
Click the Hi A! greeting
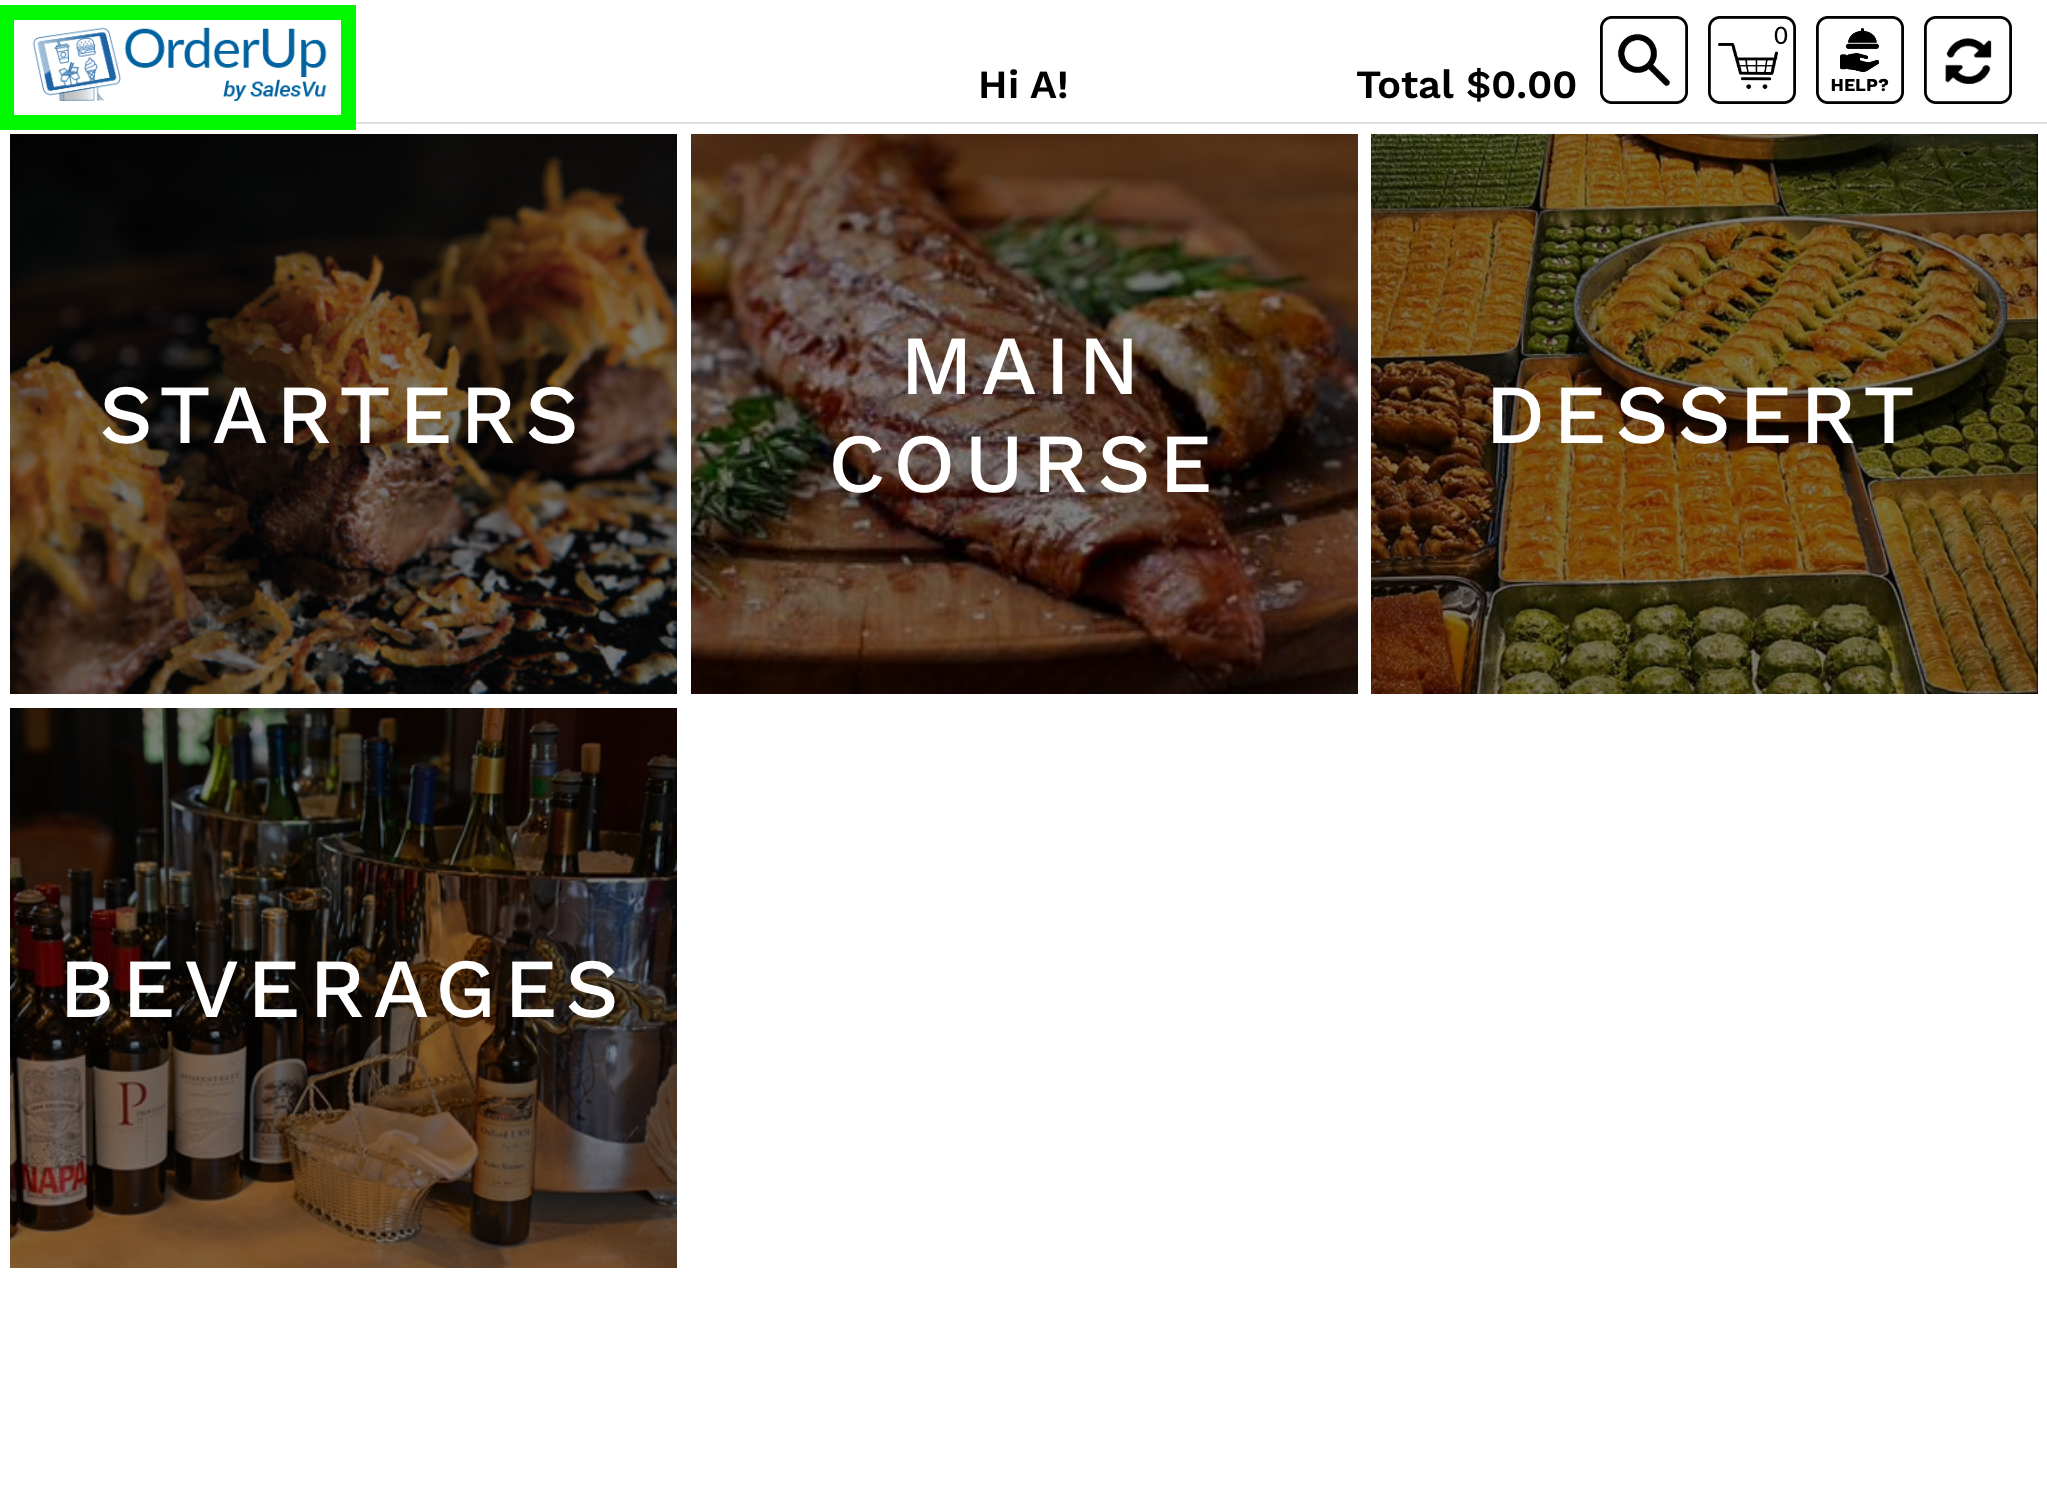tap(1023, 85)
